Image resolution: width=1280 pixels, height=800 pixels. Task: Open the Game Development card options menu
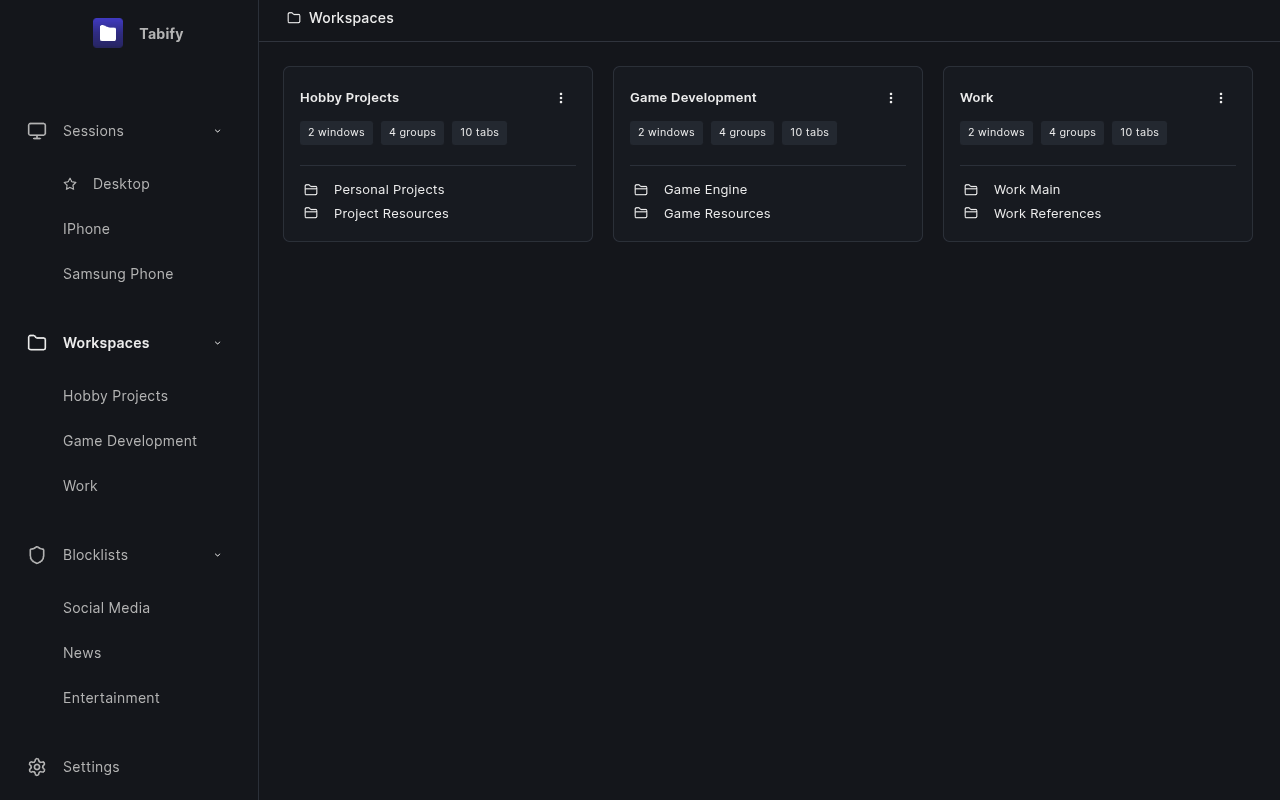(x=891, y=97)
